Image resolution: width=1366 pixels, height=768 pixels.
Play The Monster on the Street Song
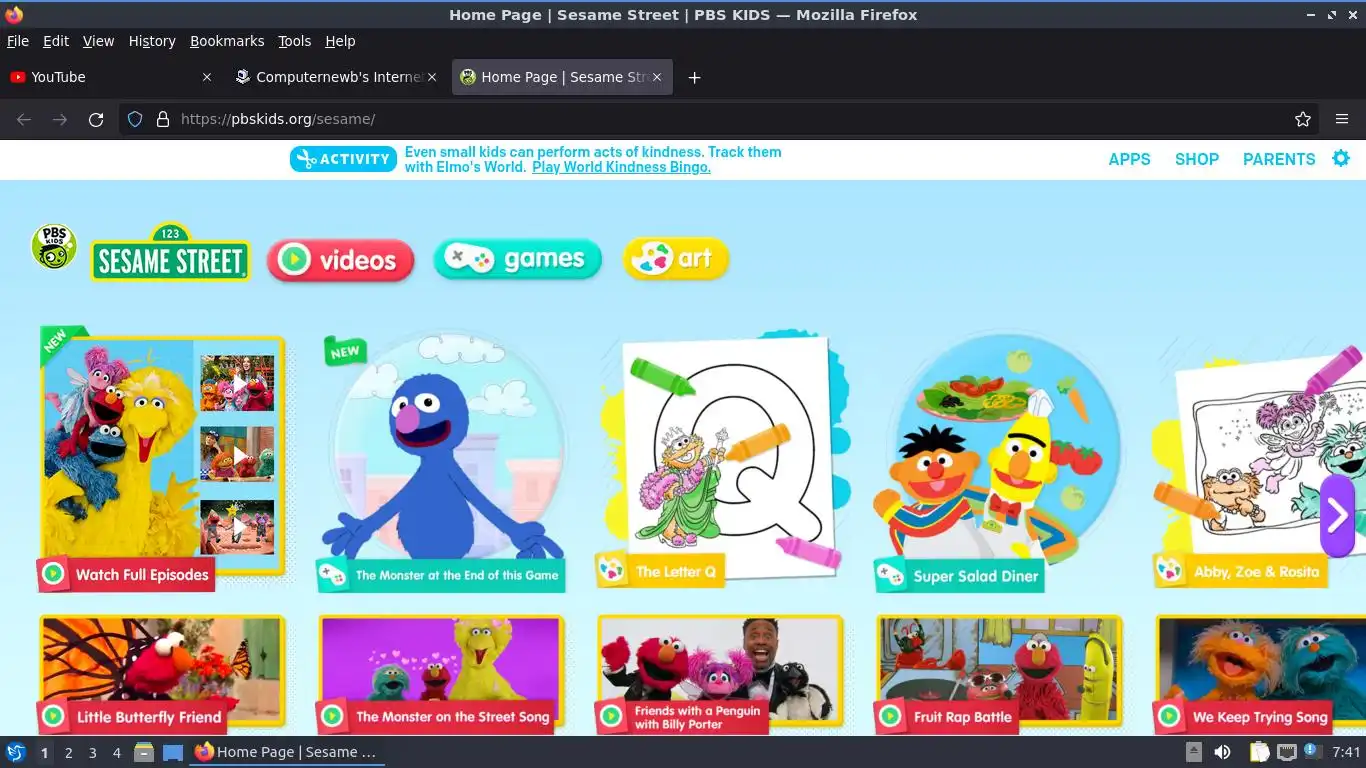(x=441, y=673)
